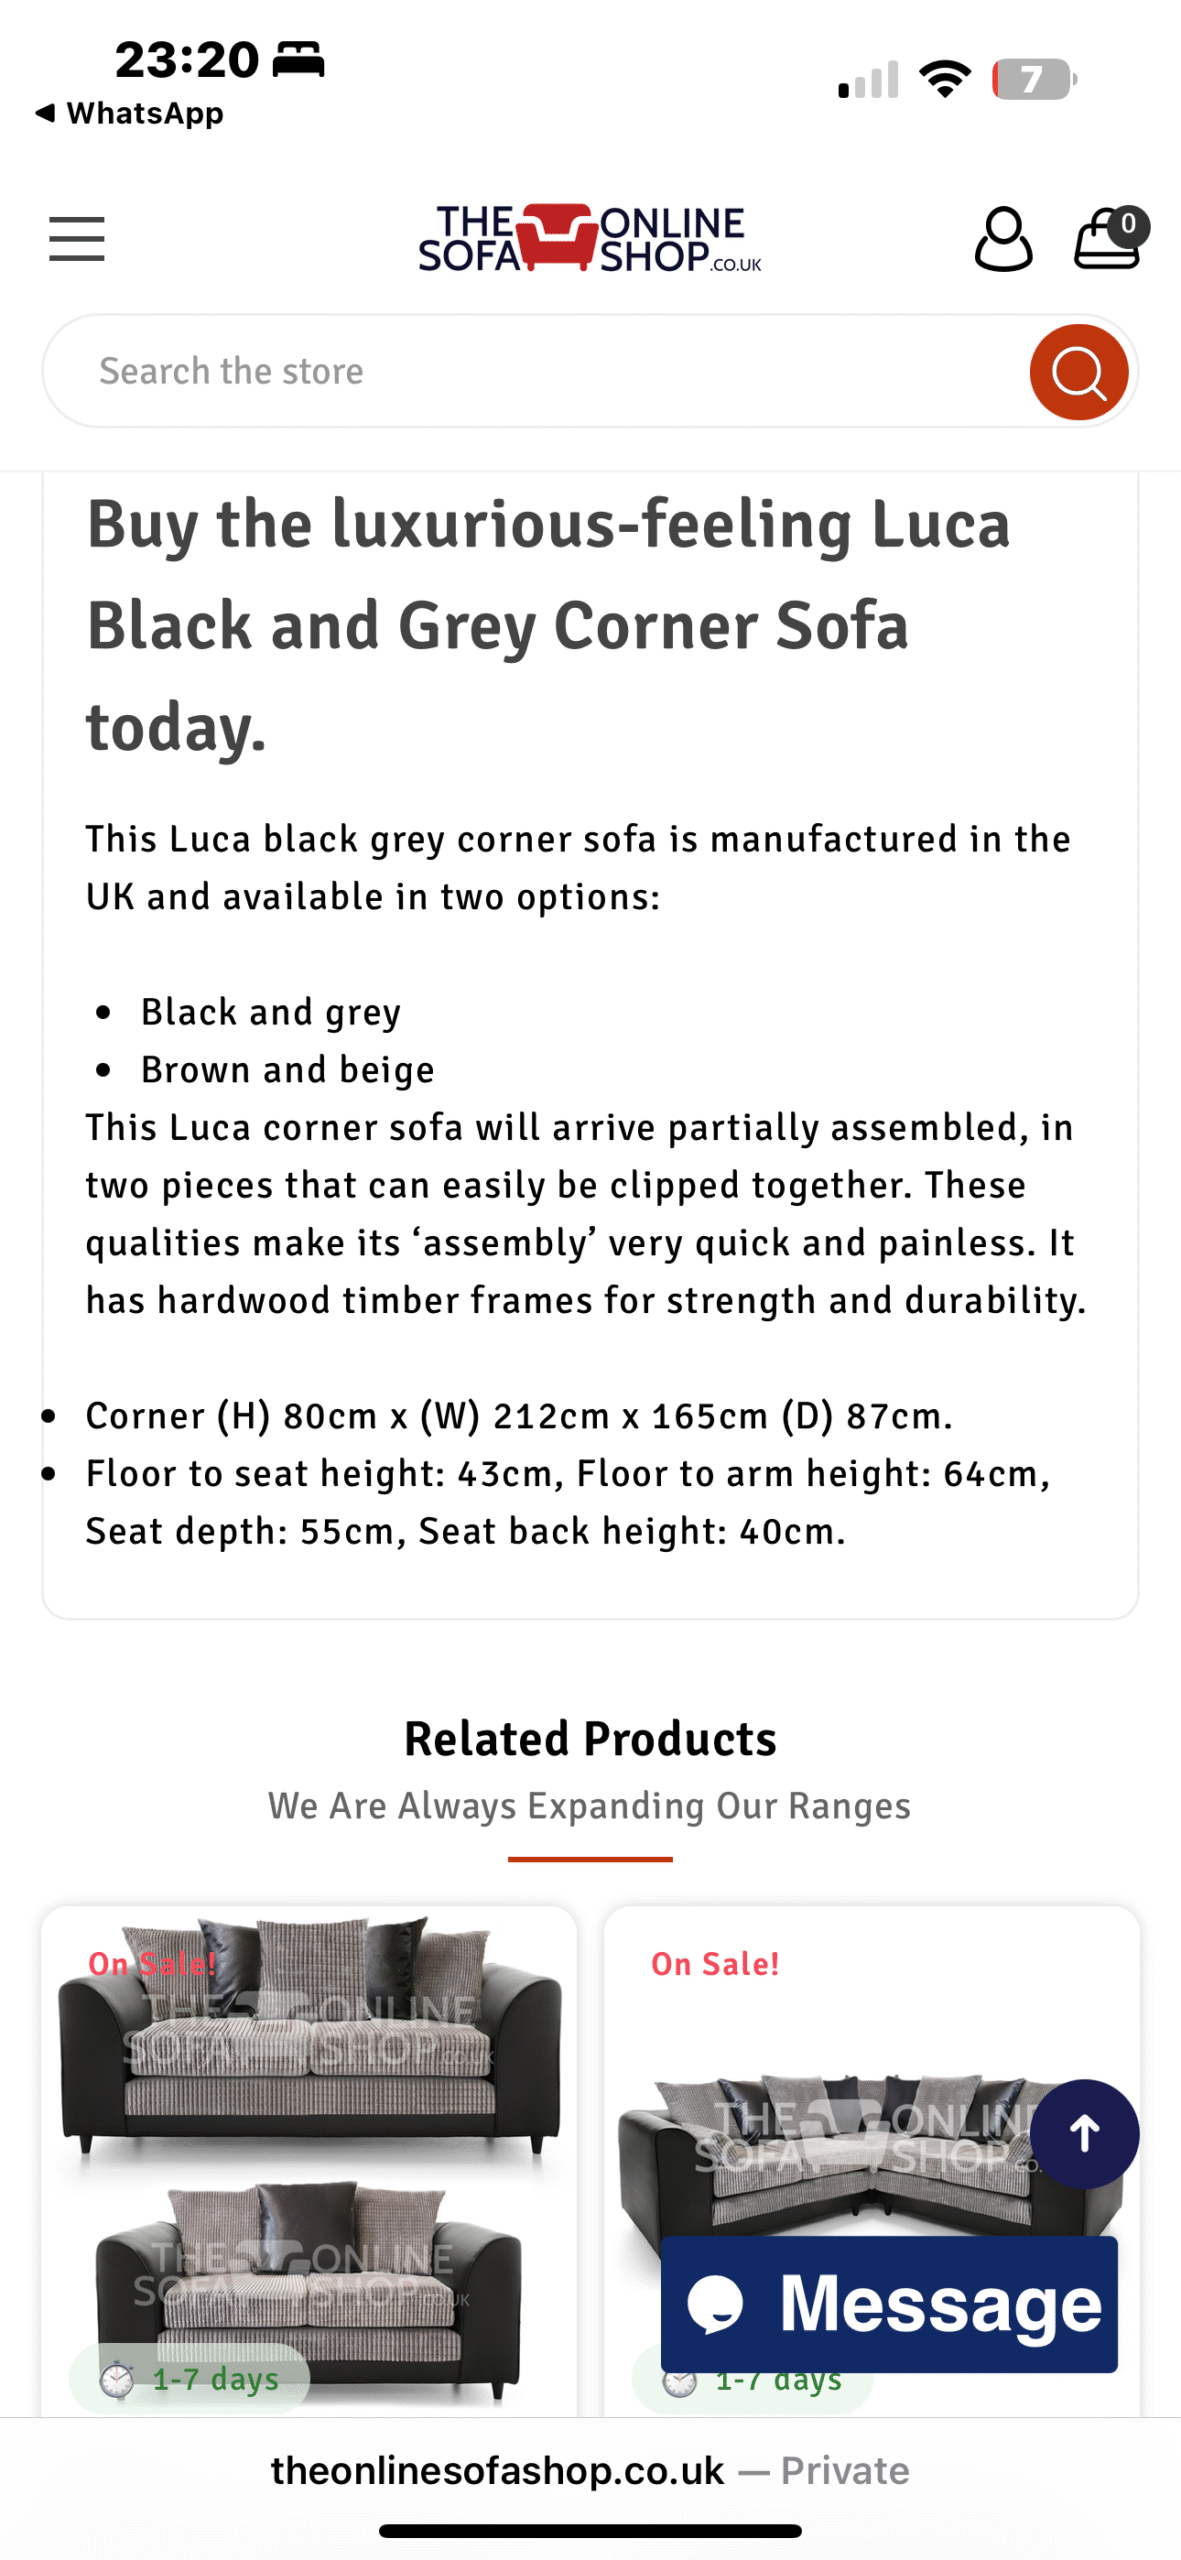Viewport: 1181px width, 2560px height.
Task: Open the two-sofa set product image
Action: coord(309,2160)
